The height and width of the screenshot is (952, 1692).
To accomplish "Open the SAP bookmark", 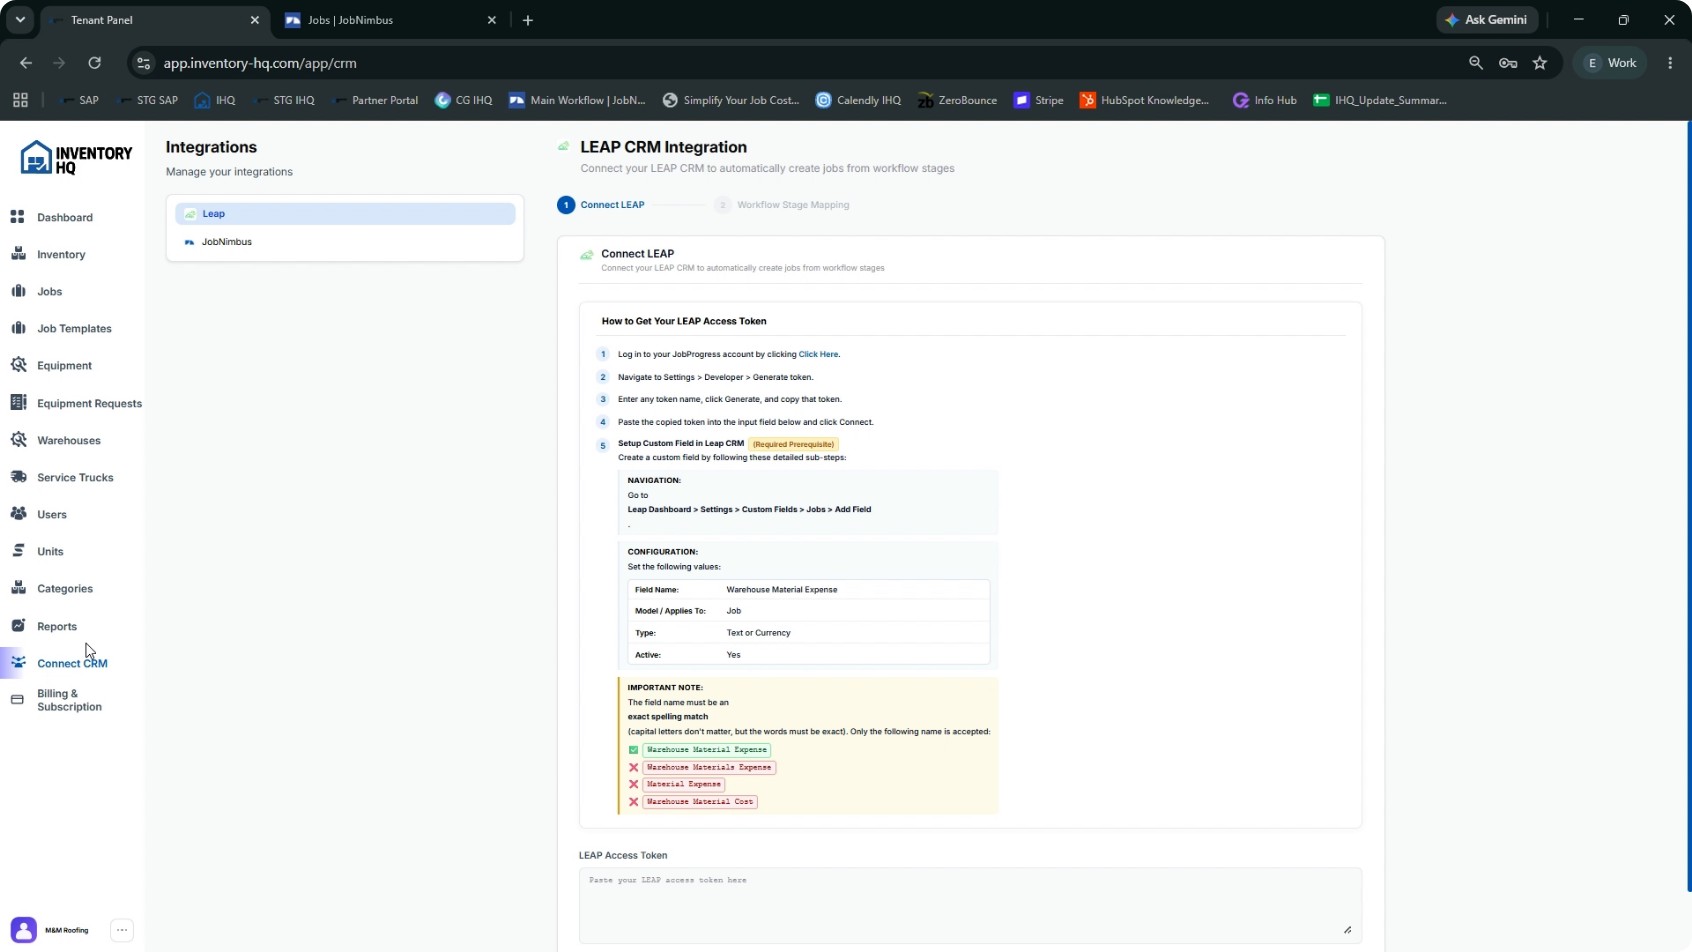I will tap(79, 100).
